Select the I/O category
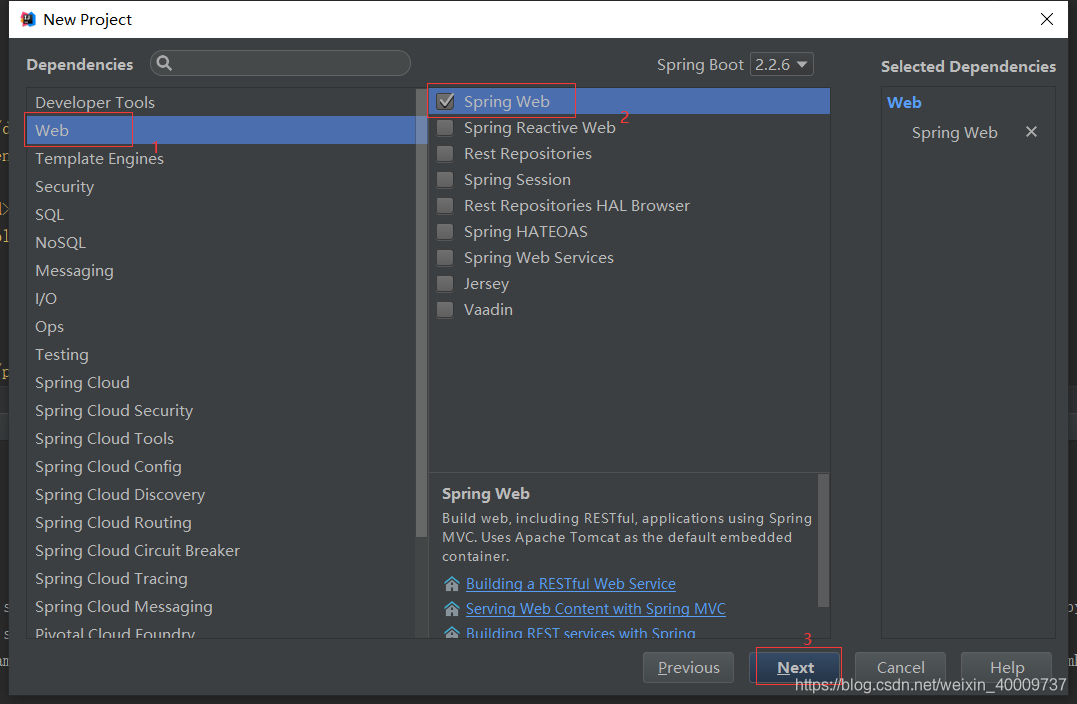 (x=221, y=299)
